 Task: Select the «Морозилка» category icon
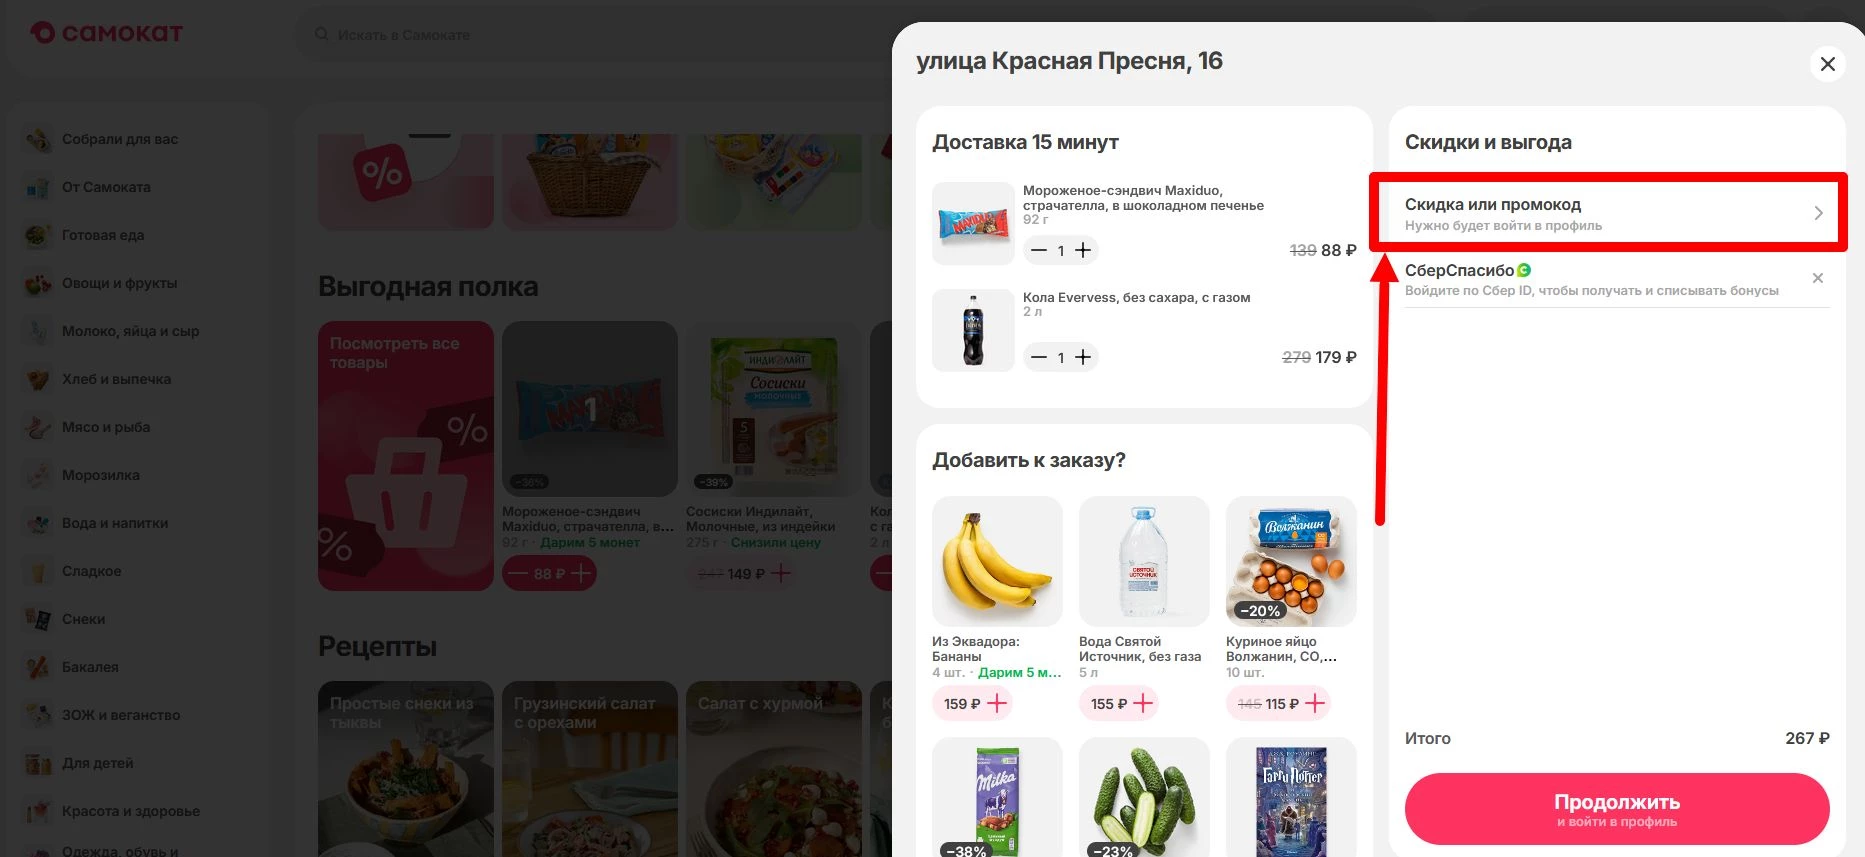[37, 475]
